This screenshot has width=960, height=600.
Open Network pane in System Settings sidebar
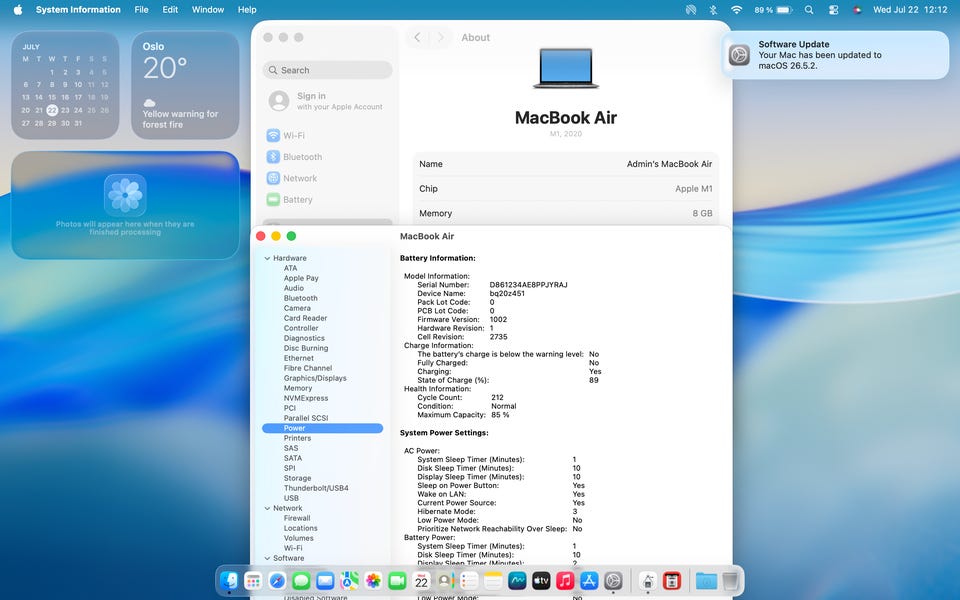292,178
